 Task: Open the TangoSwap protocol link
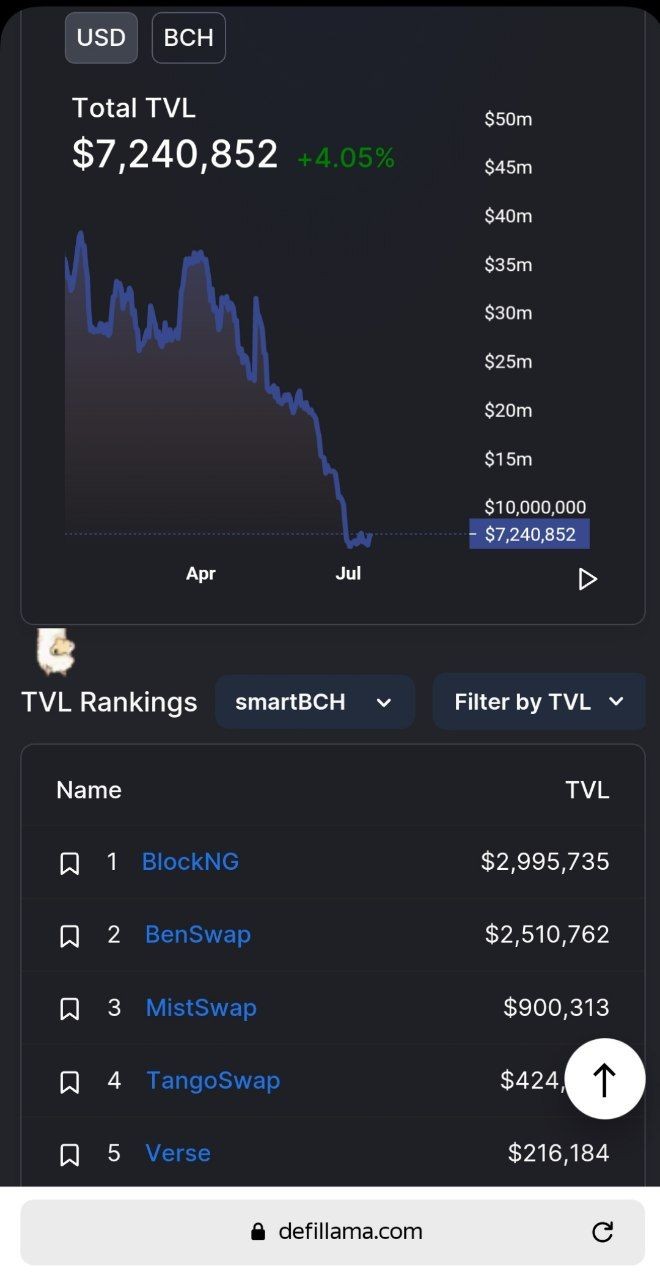click(213, 1081)
